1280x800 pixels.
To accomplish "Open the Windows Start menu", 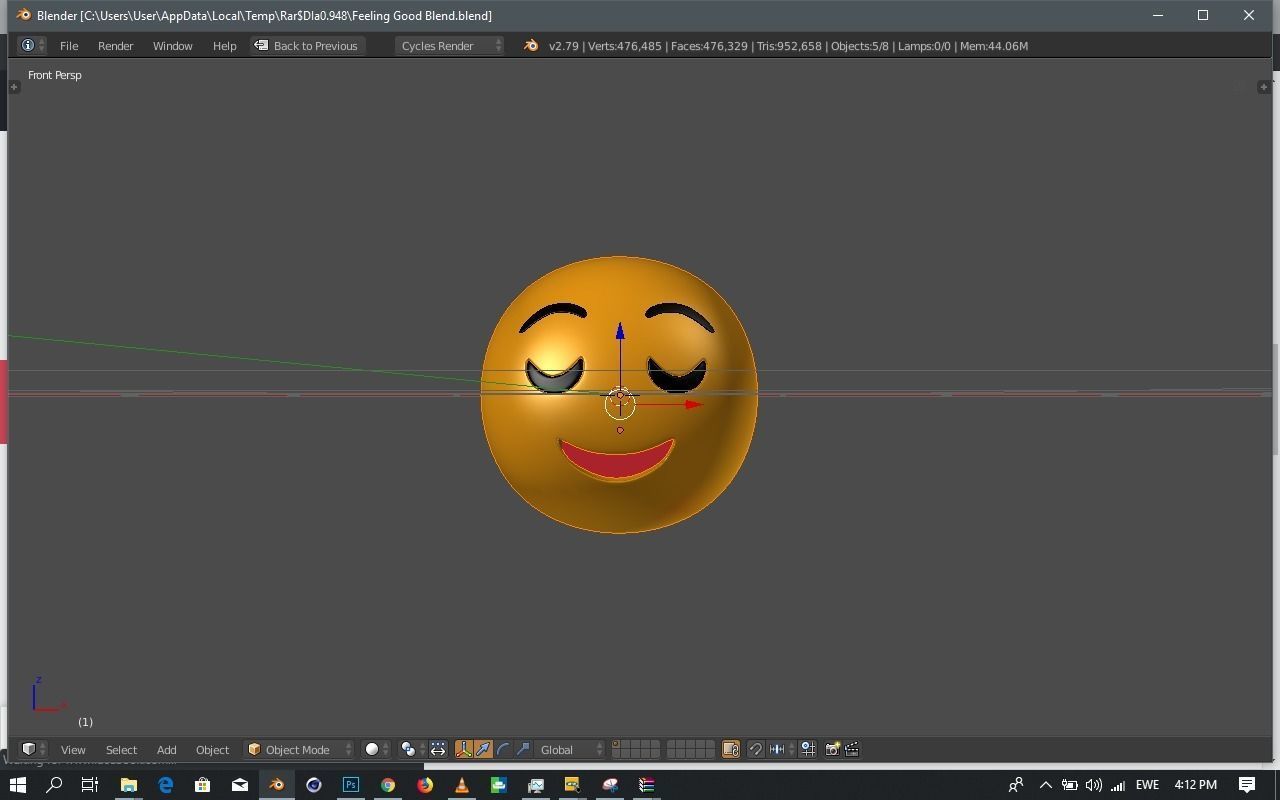I will pos(17,785).
